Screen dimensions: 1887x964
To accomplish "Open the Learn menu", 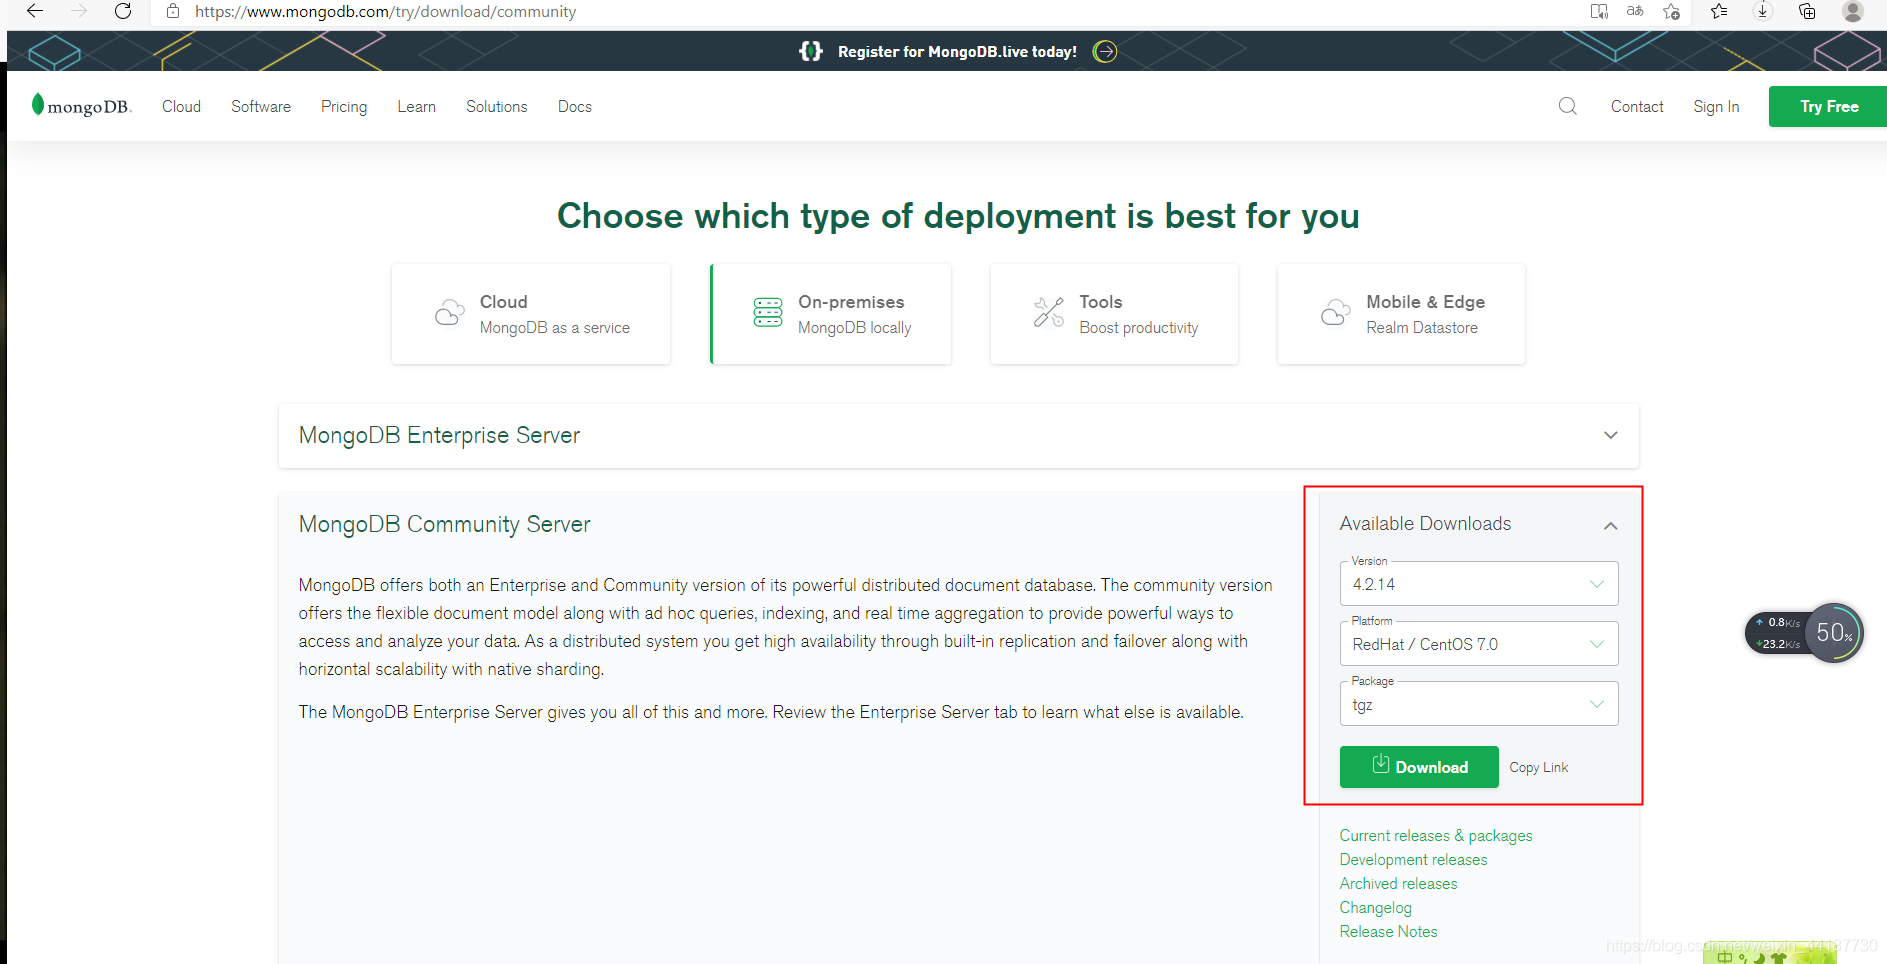I will click(x=416, y=106).
